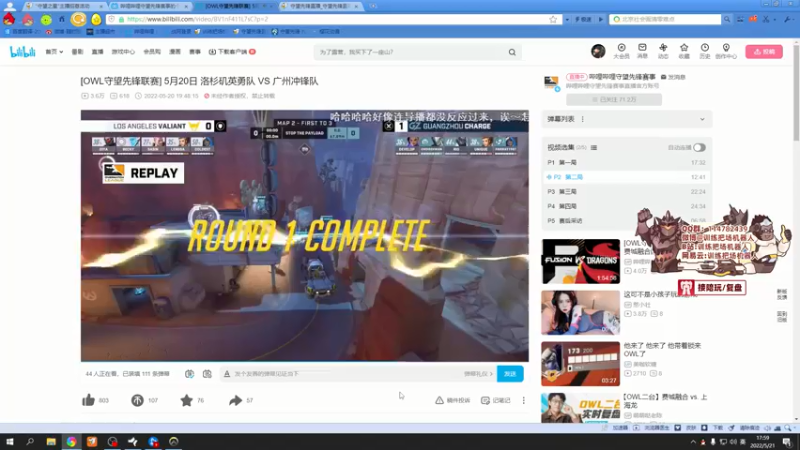Click the pink 投稿 upload button
This screenshot has height=450, width=800.
pyautogui.click(x=764, y=52)
